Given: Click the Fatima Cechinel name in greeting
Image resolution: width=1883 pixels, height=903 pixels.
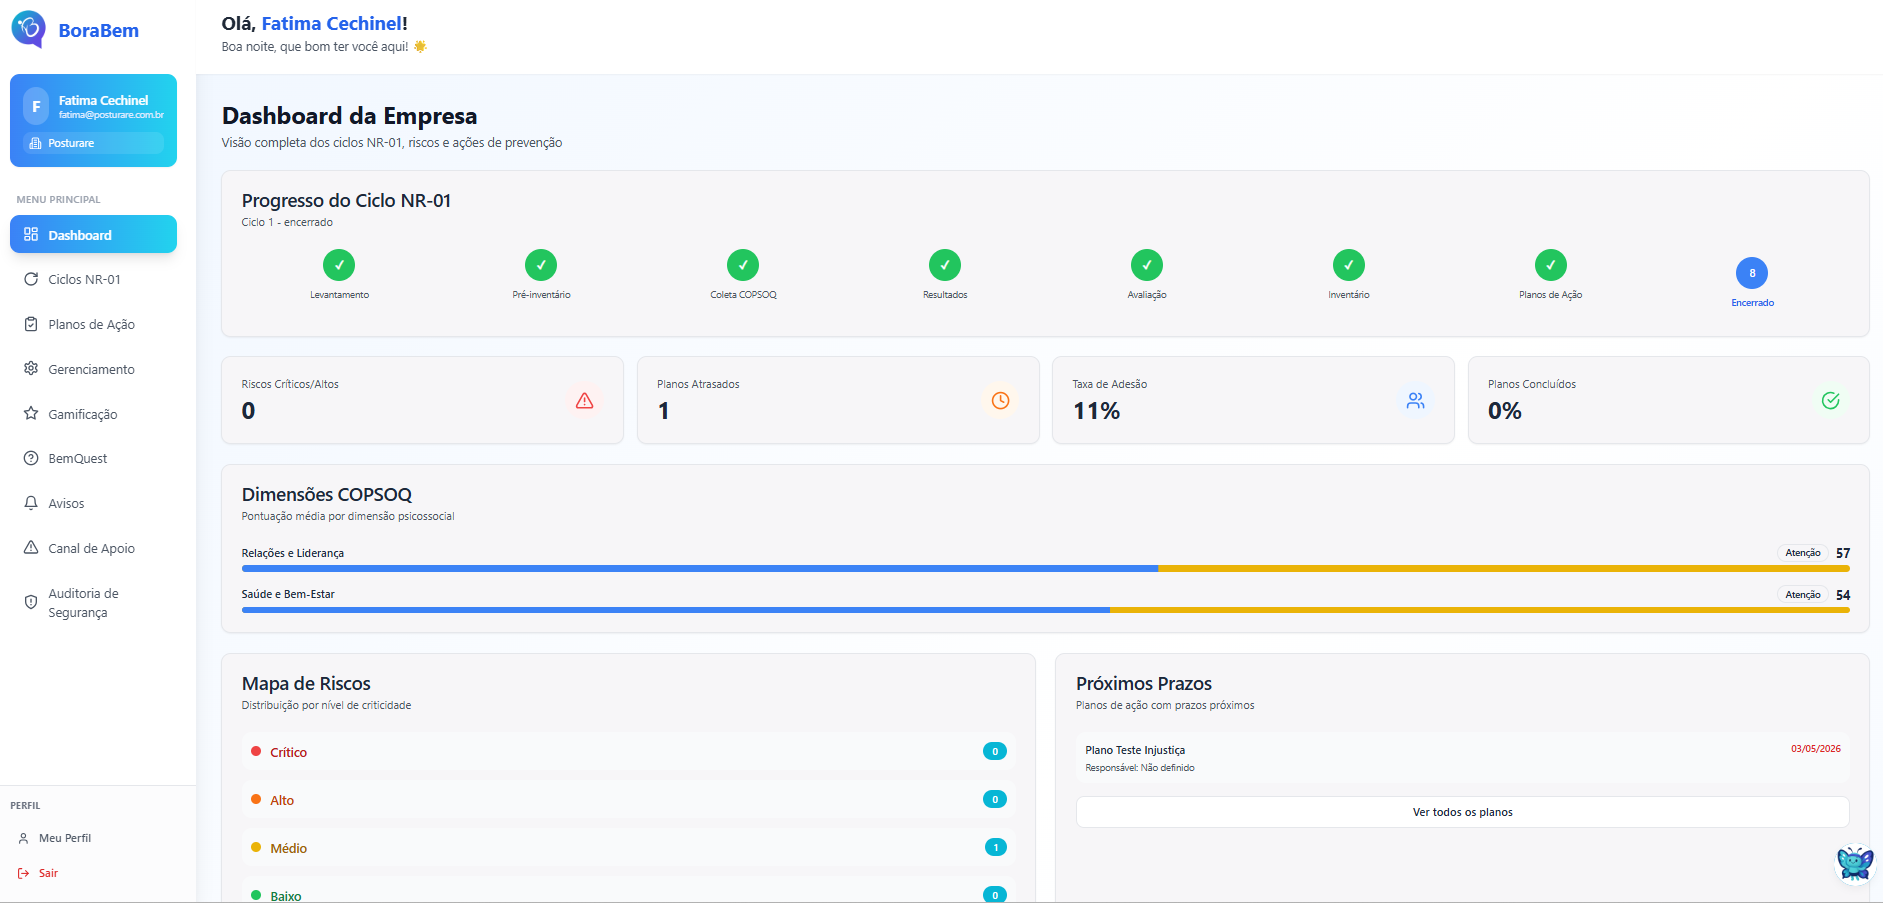Looking at the screenshot, I should (331, 23).
